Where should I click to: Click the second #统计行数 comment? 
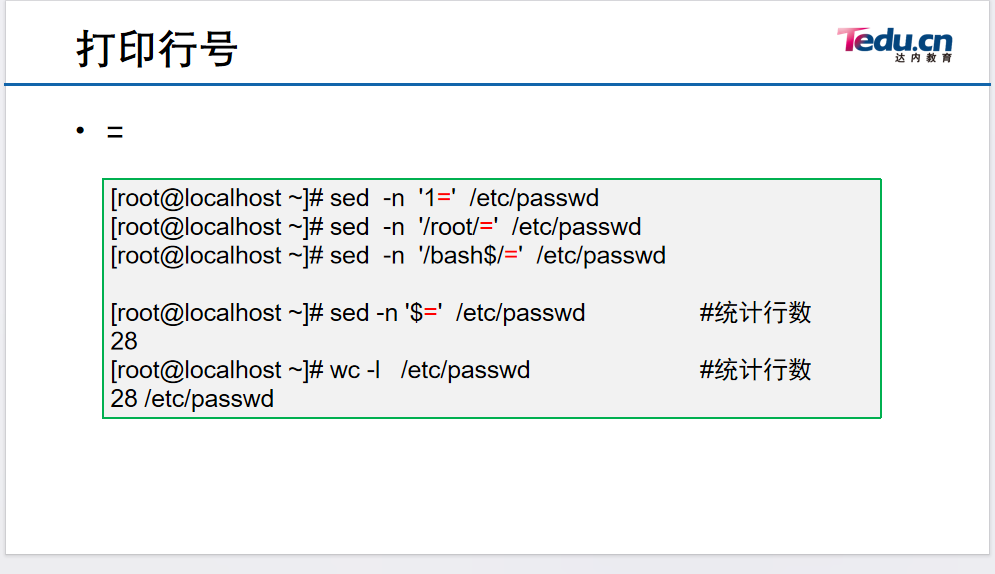755,370
